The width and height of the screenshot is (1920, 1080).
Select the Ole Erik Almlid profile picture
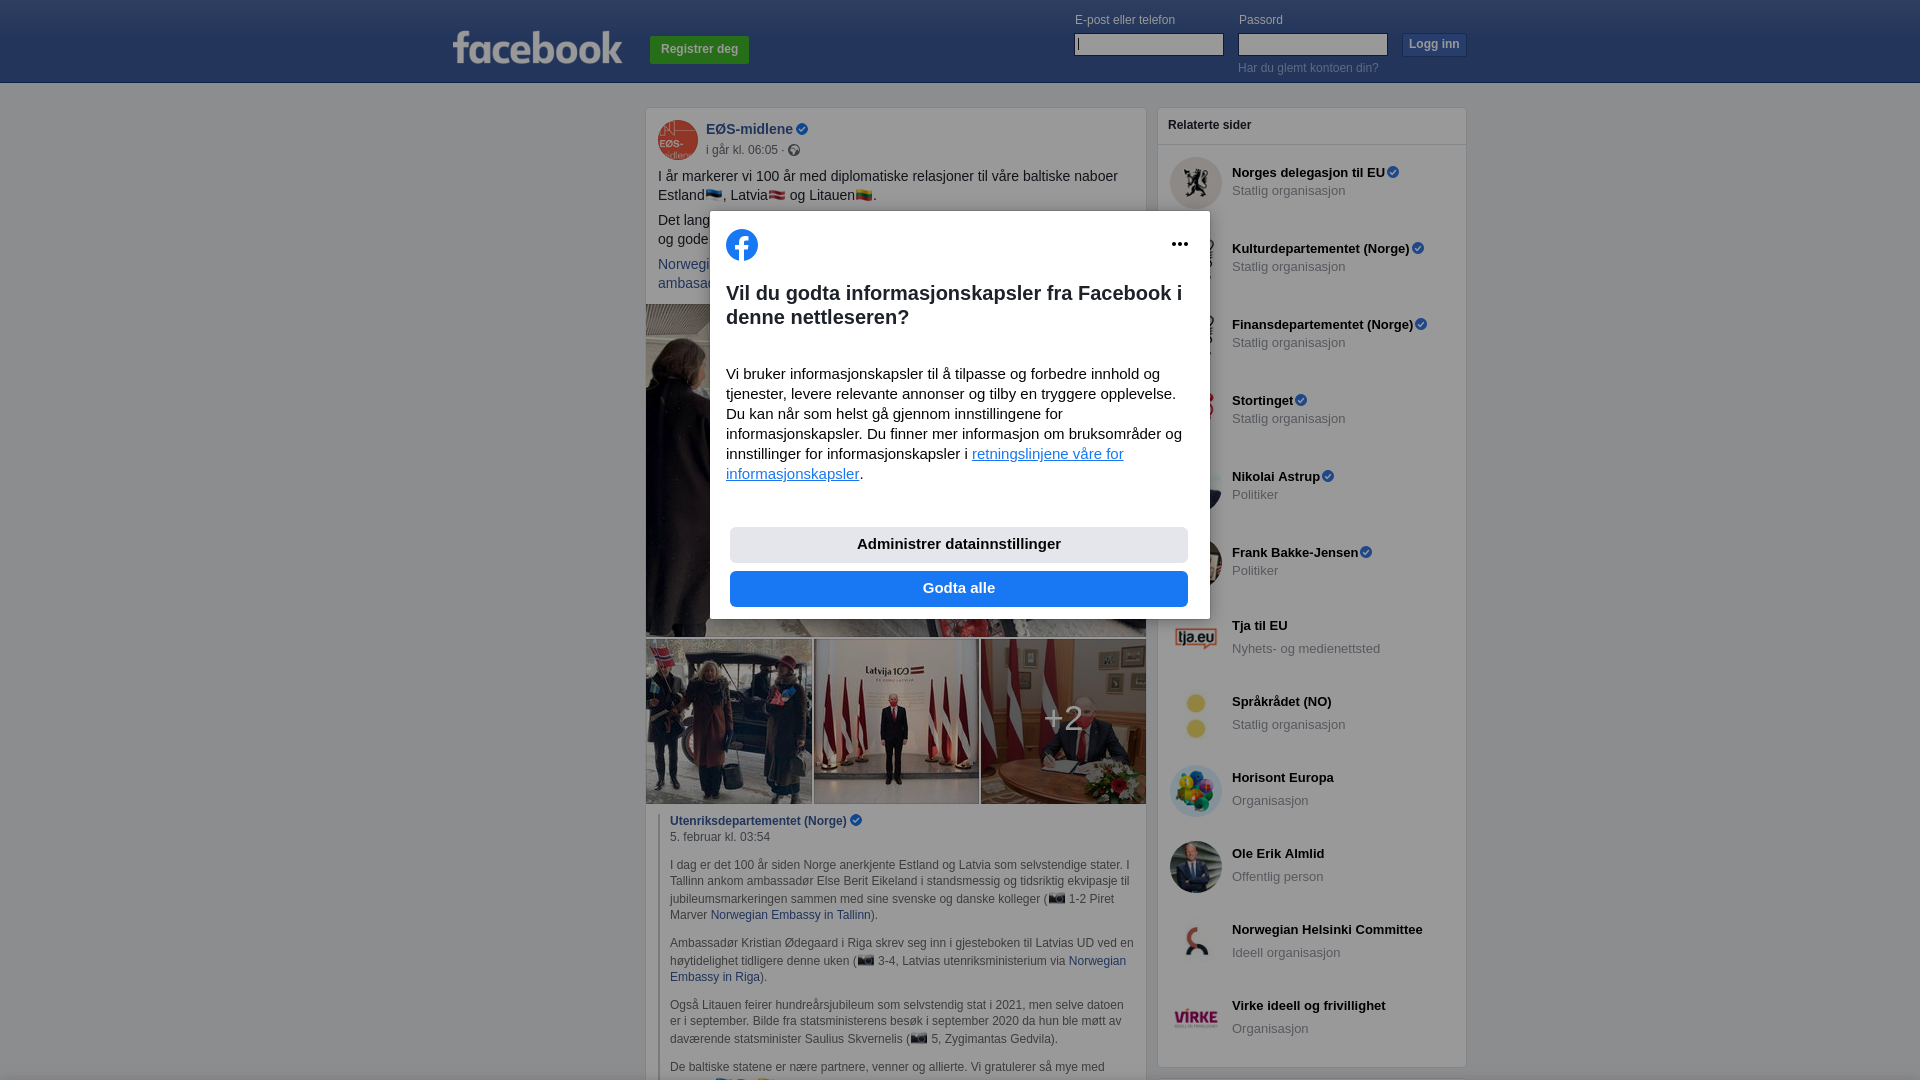tap(1196, 866)
